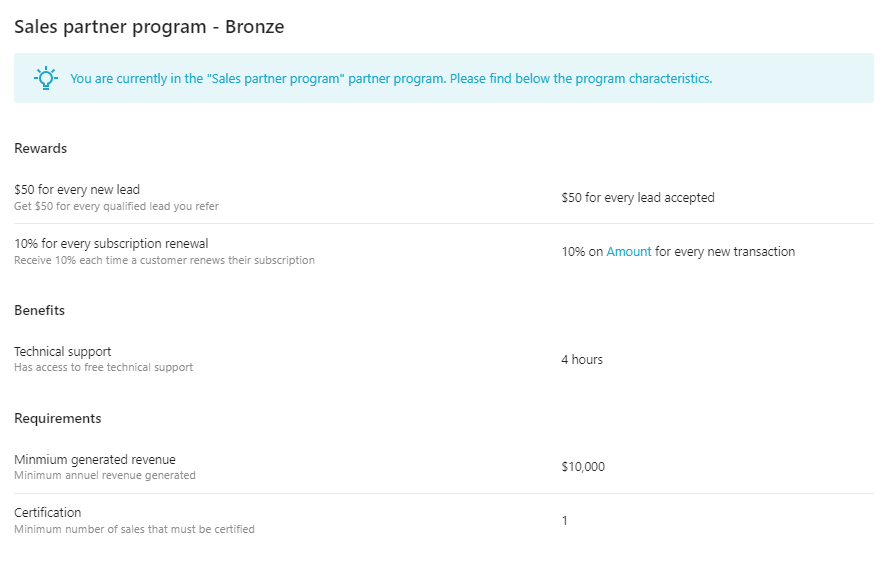Click the Benefits section header

pos(39,311)
